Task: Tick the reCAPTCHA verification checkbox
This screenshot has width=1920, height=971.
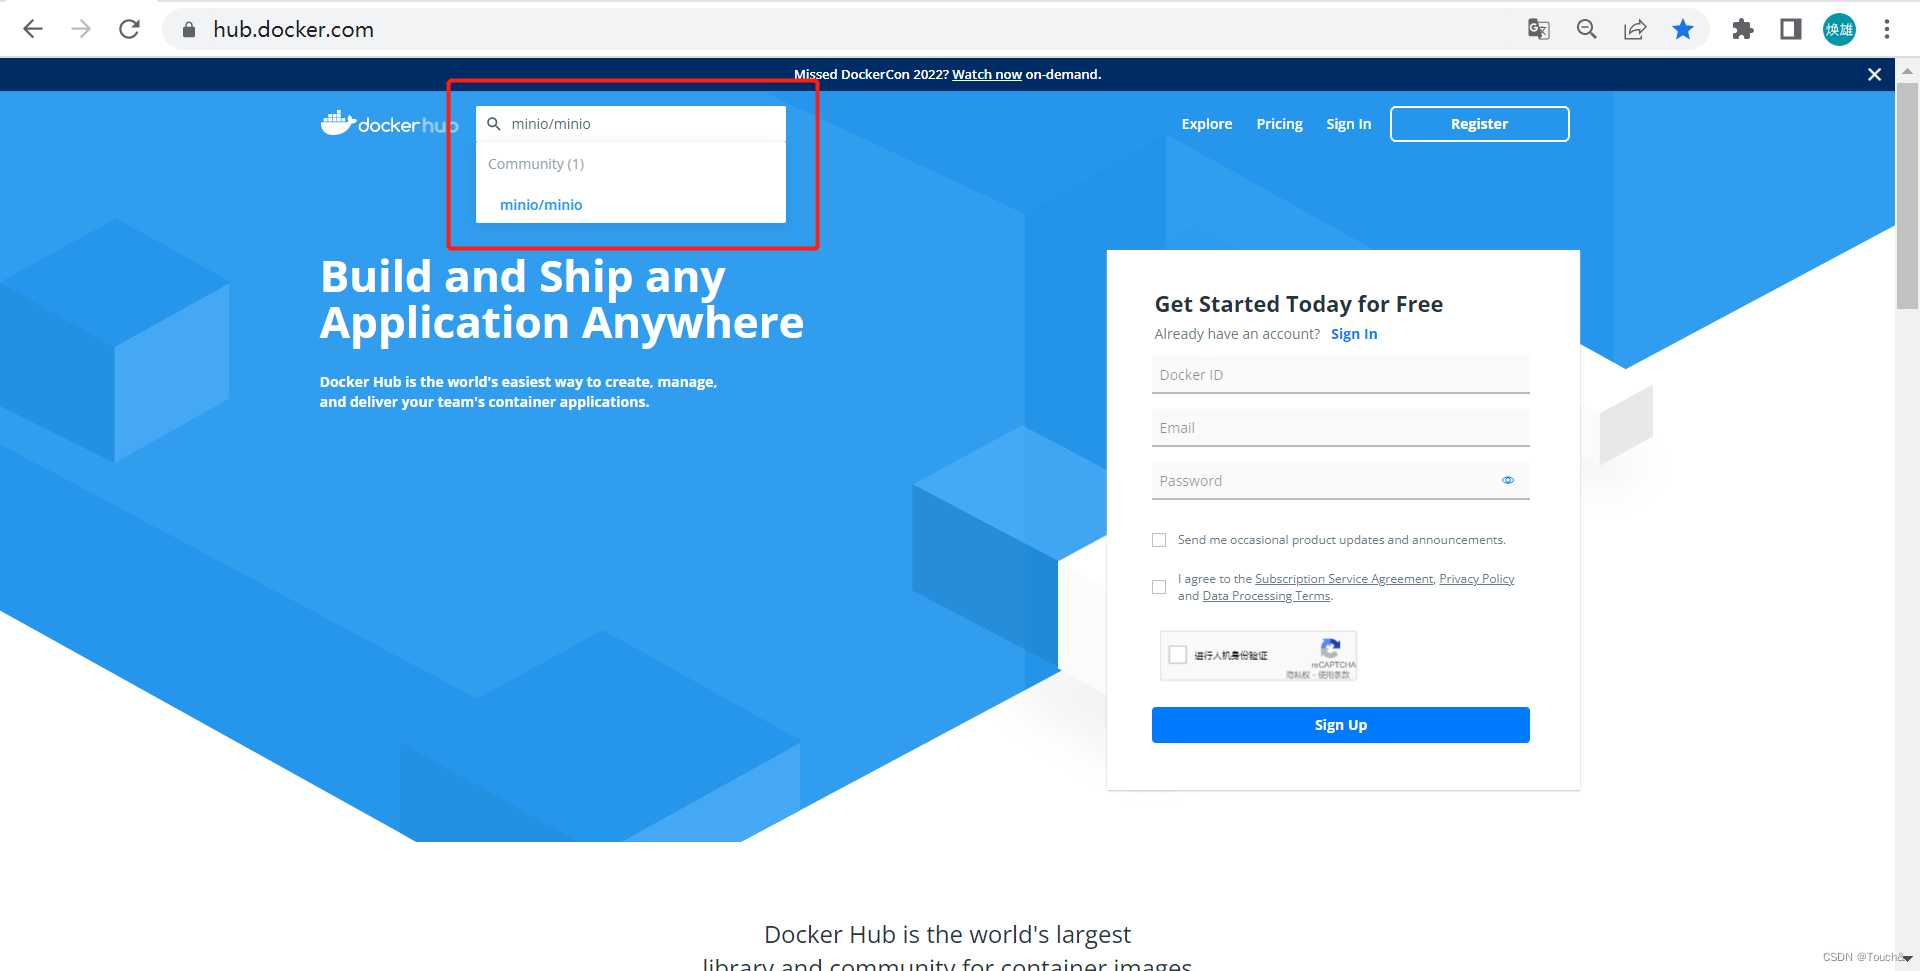Action: [1178, 655]
